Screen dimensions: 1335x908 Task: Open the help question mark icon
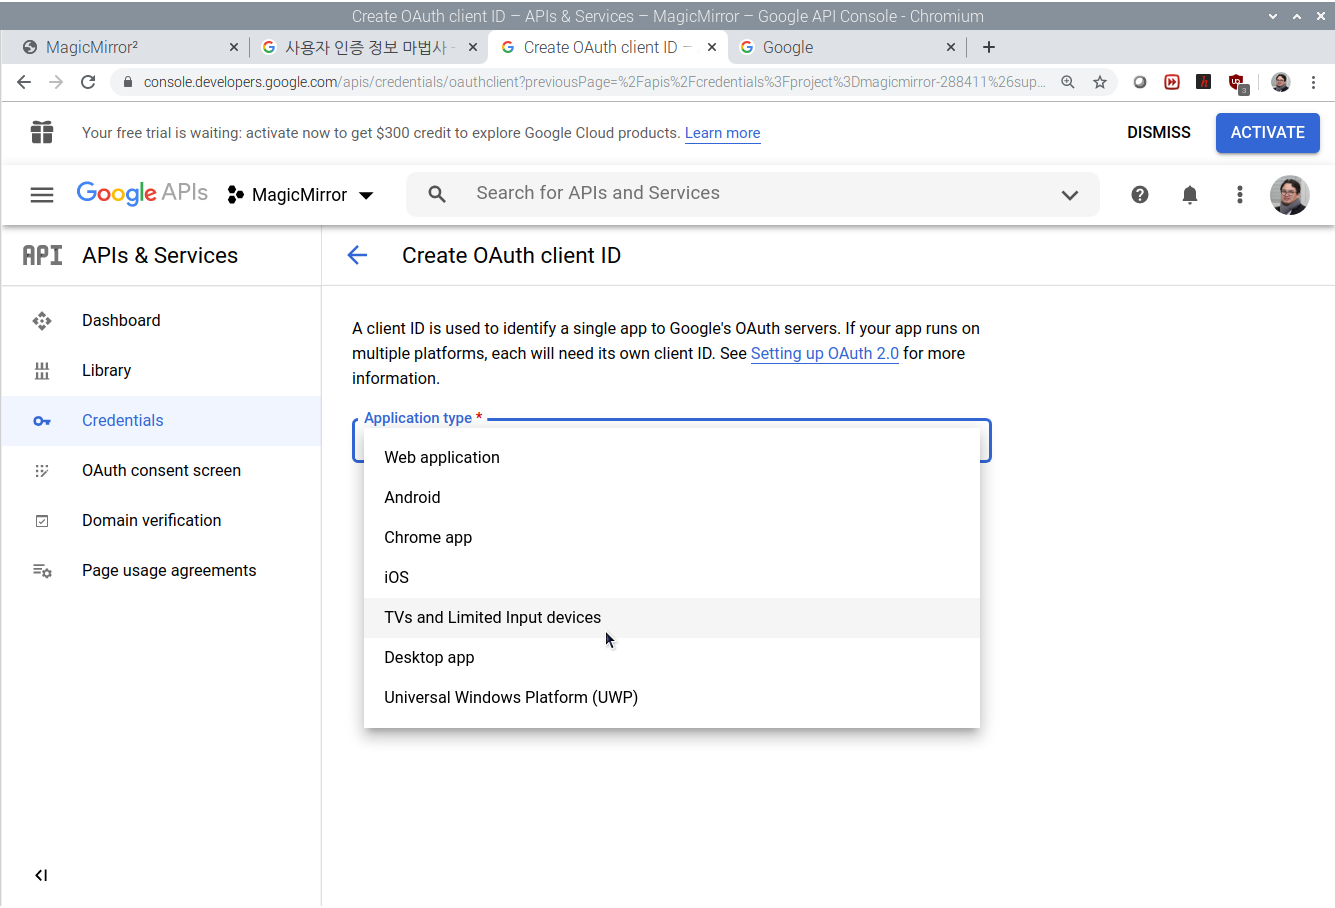[1140, 195]
